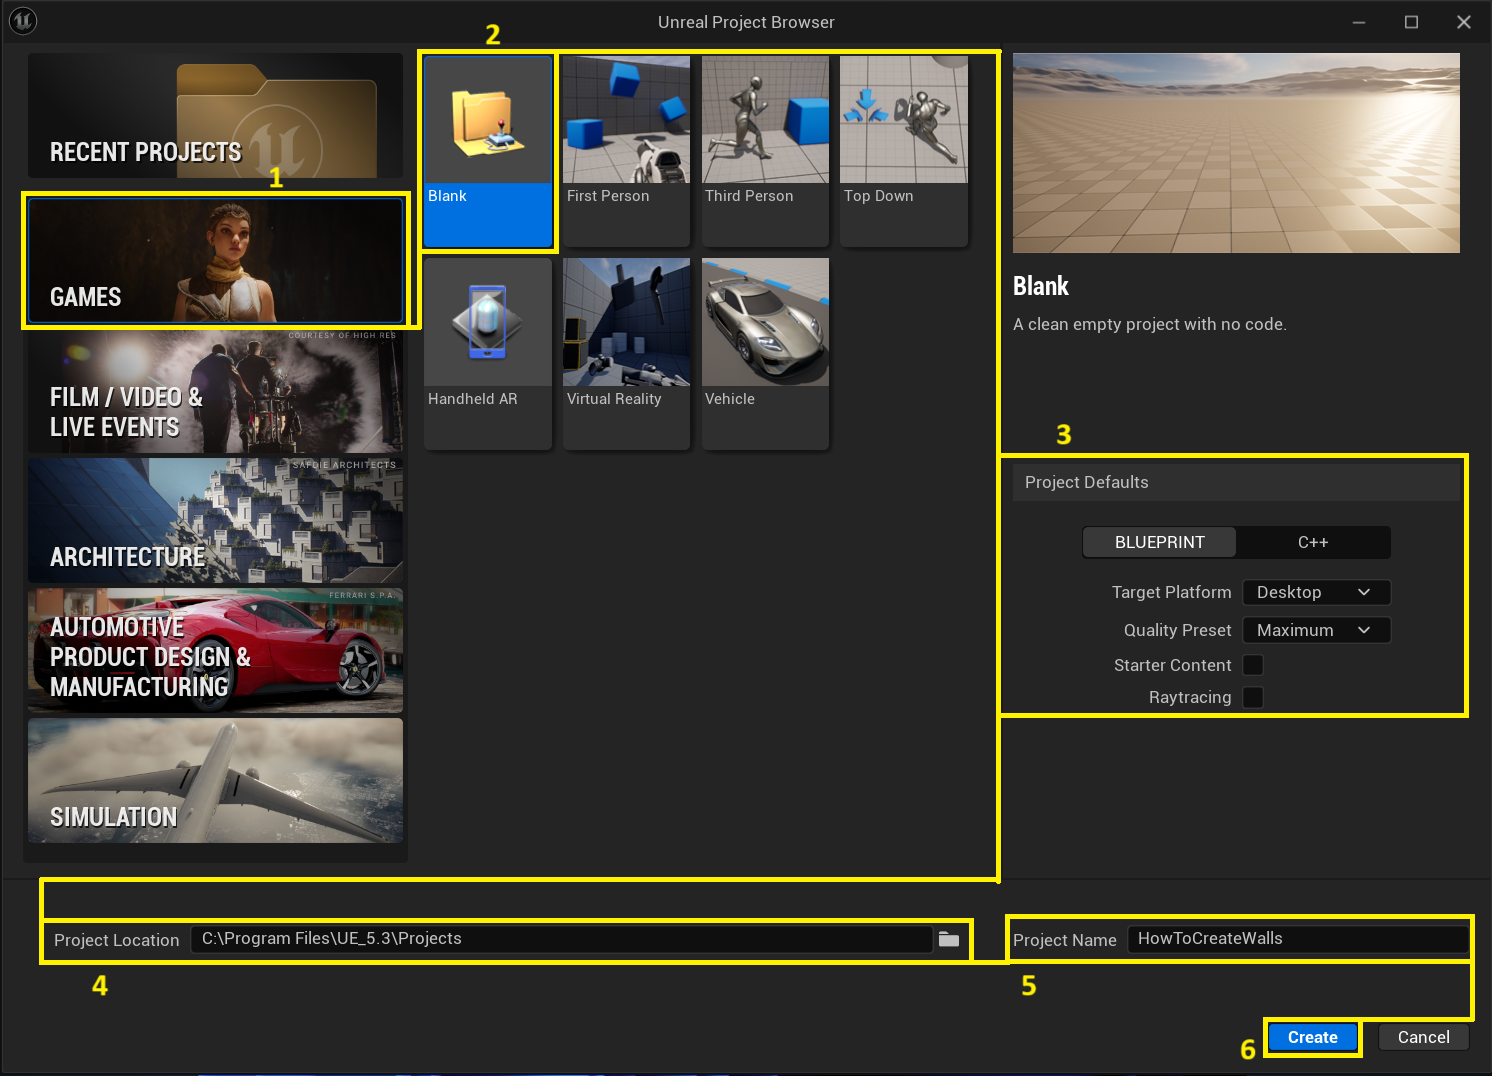Image resolution: width=1492 pixels, height=1076 pixels.
Task: Pick the Third Person template
Action: [x=765, y=150]
